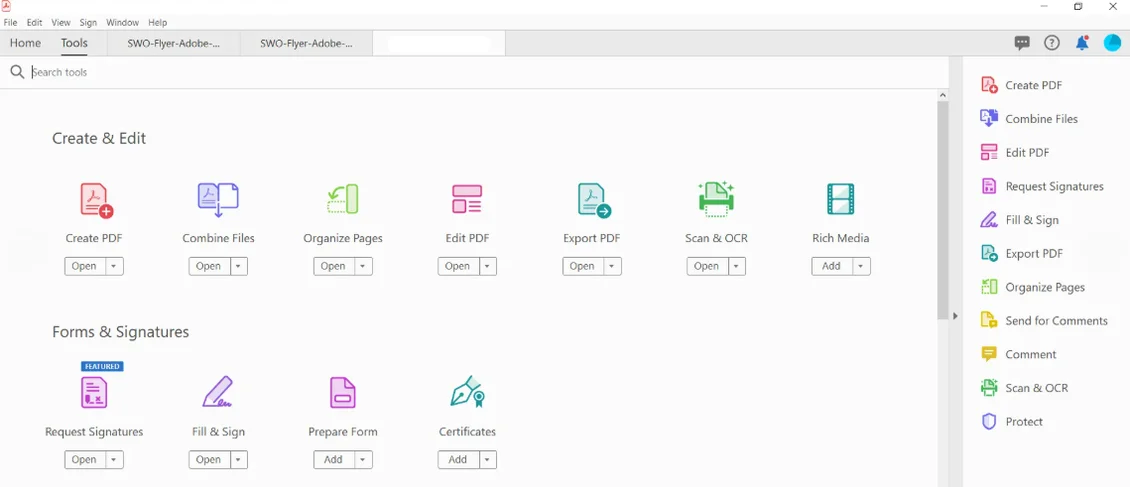This screenshot has width=1130, height=487.
Task: Click Comment speech-bubble icon in right sidebar
Action: [989, 354]
